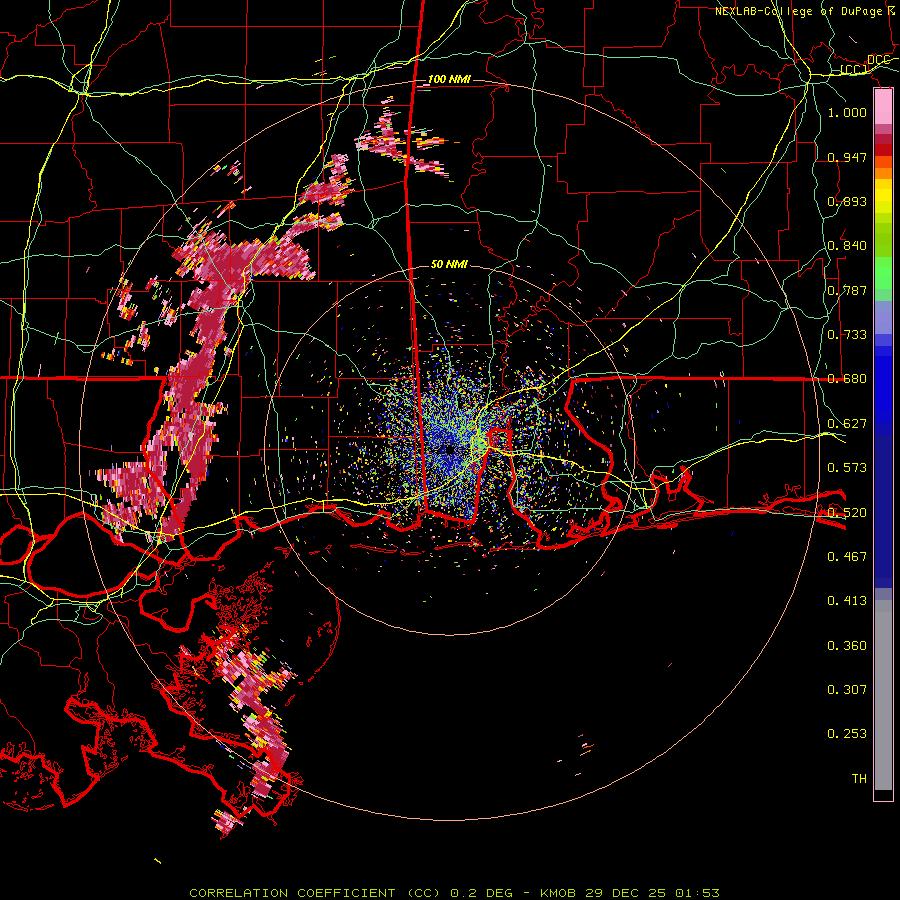Click the 0.627 color scale value
900x900 pixels.
(x=847, y=424)
